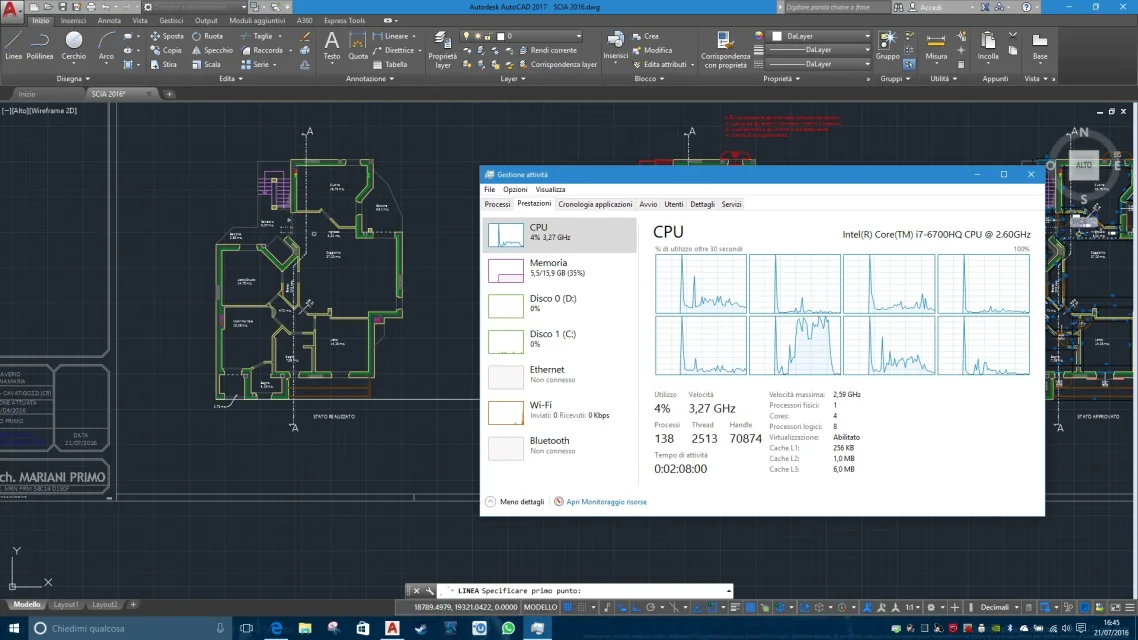Click Rendi corrente layer button
The image size is (1138, 640).
point(547,50)
